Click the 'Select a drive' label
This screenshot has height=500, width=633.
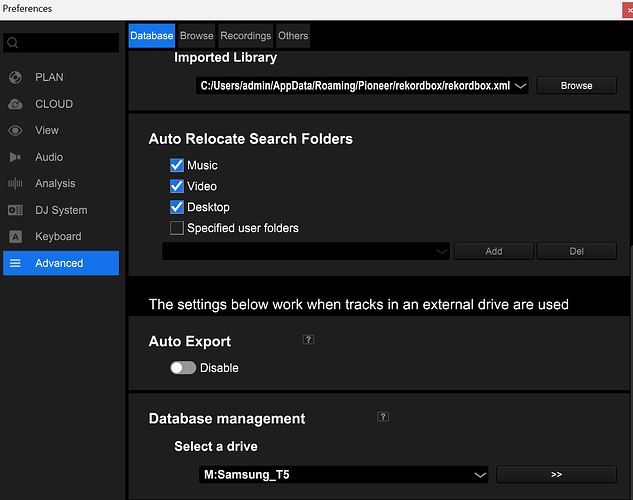pos(216,446)
